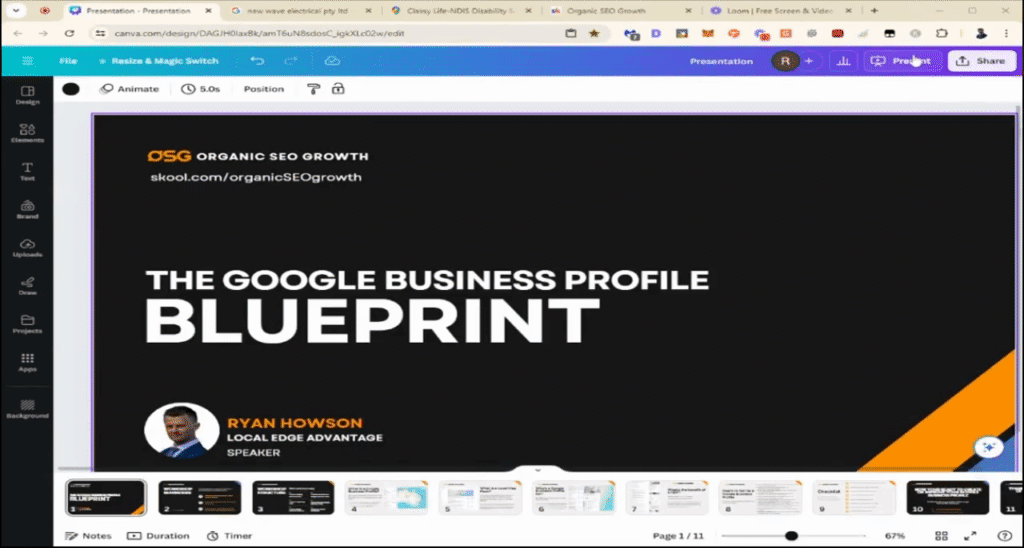1024x548 pixels.
Task: Select page 1 thumbnail
Action: pos(106,498)
